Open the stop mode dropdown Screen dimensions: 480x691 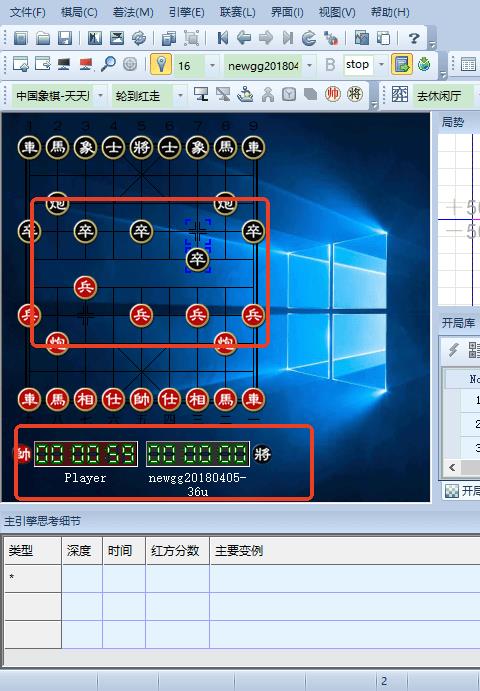click(381, 65)
